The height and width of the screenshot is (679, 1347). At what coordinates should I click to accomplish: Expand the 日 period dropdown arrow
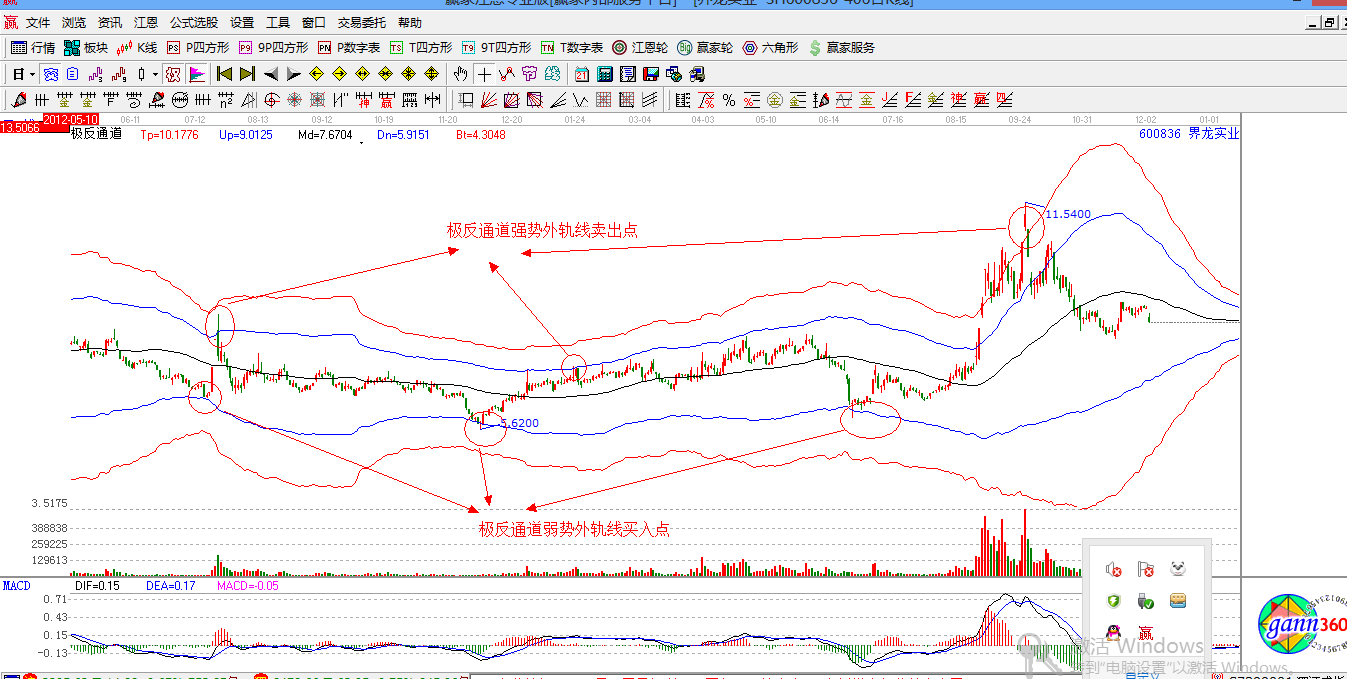pyautogui.click(x=32, y=74)
